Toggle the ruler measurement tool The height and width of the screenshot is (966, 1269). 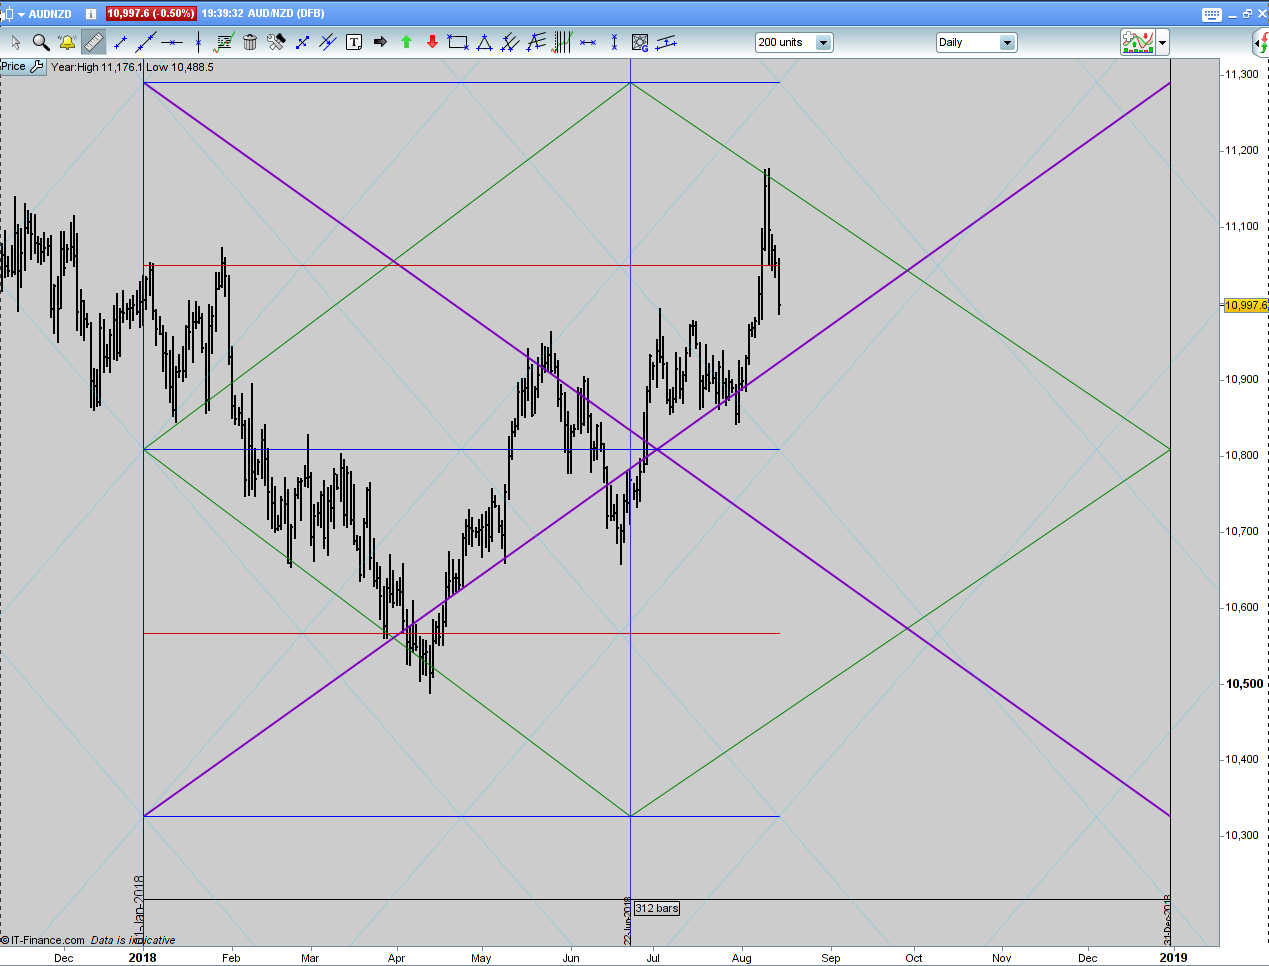pyautogui.click(x=93, y=42)
